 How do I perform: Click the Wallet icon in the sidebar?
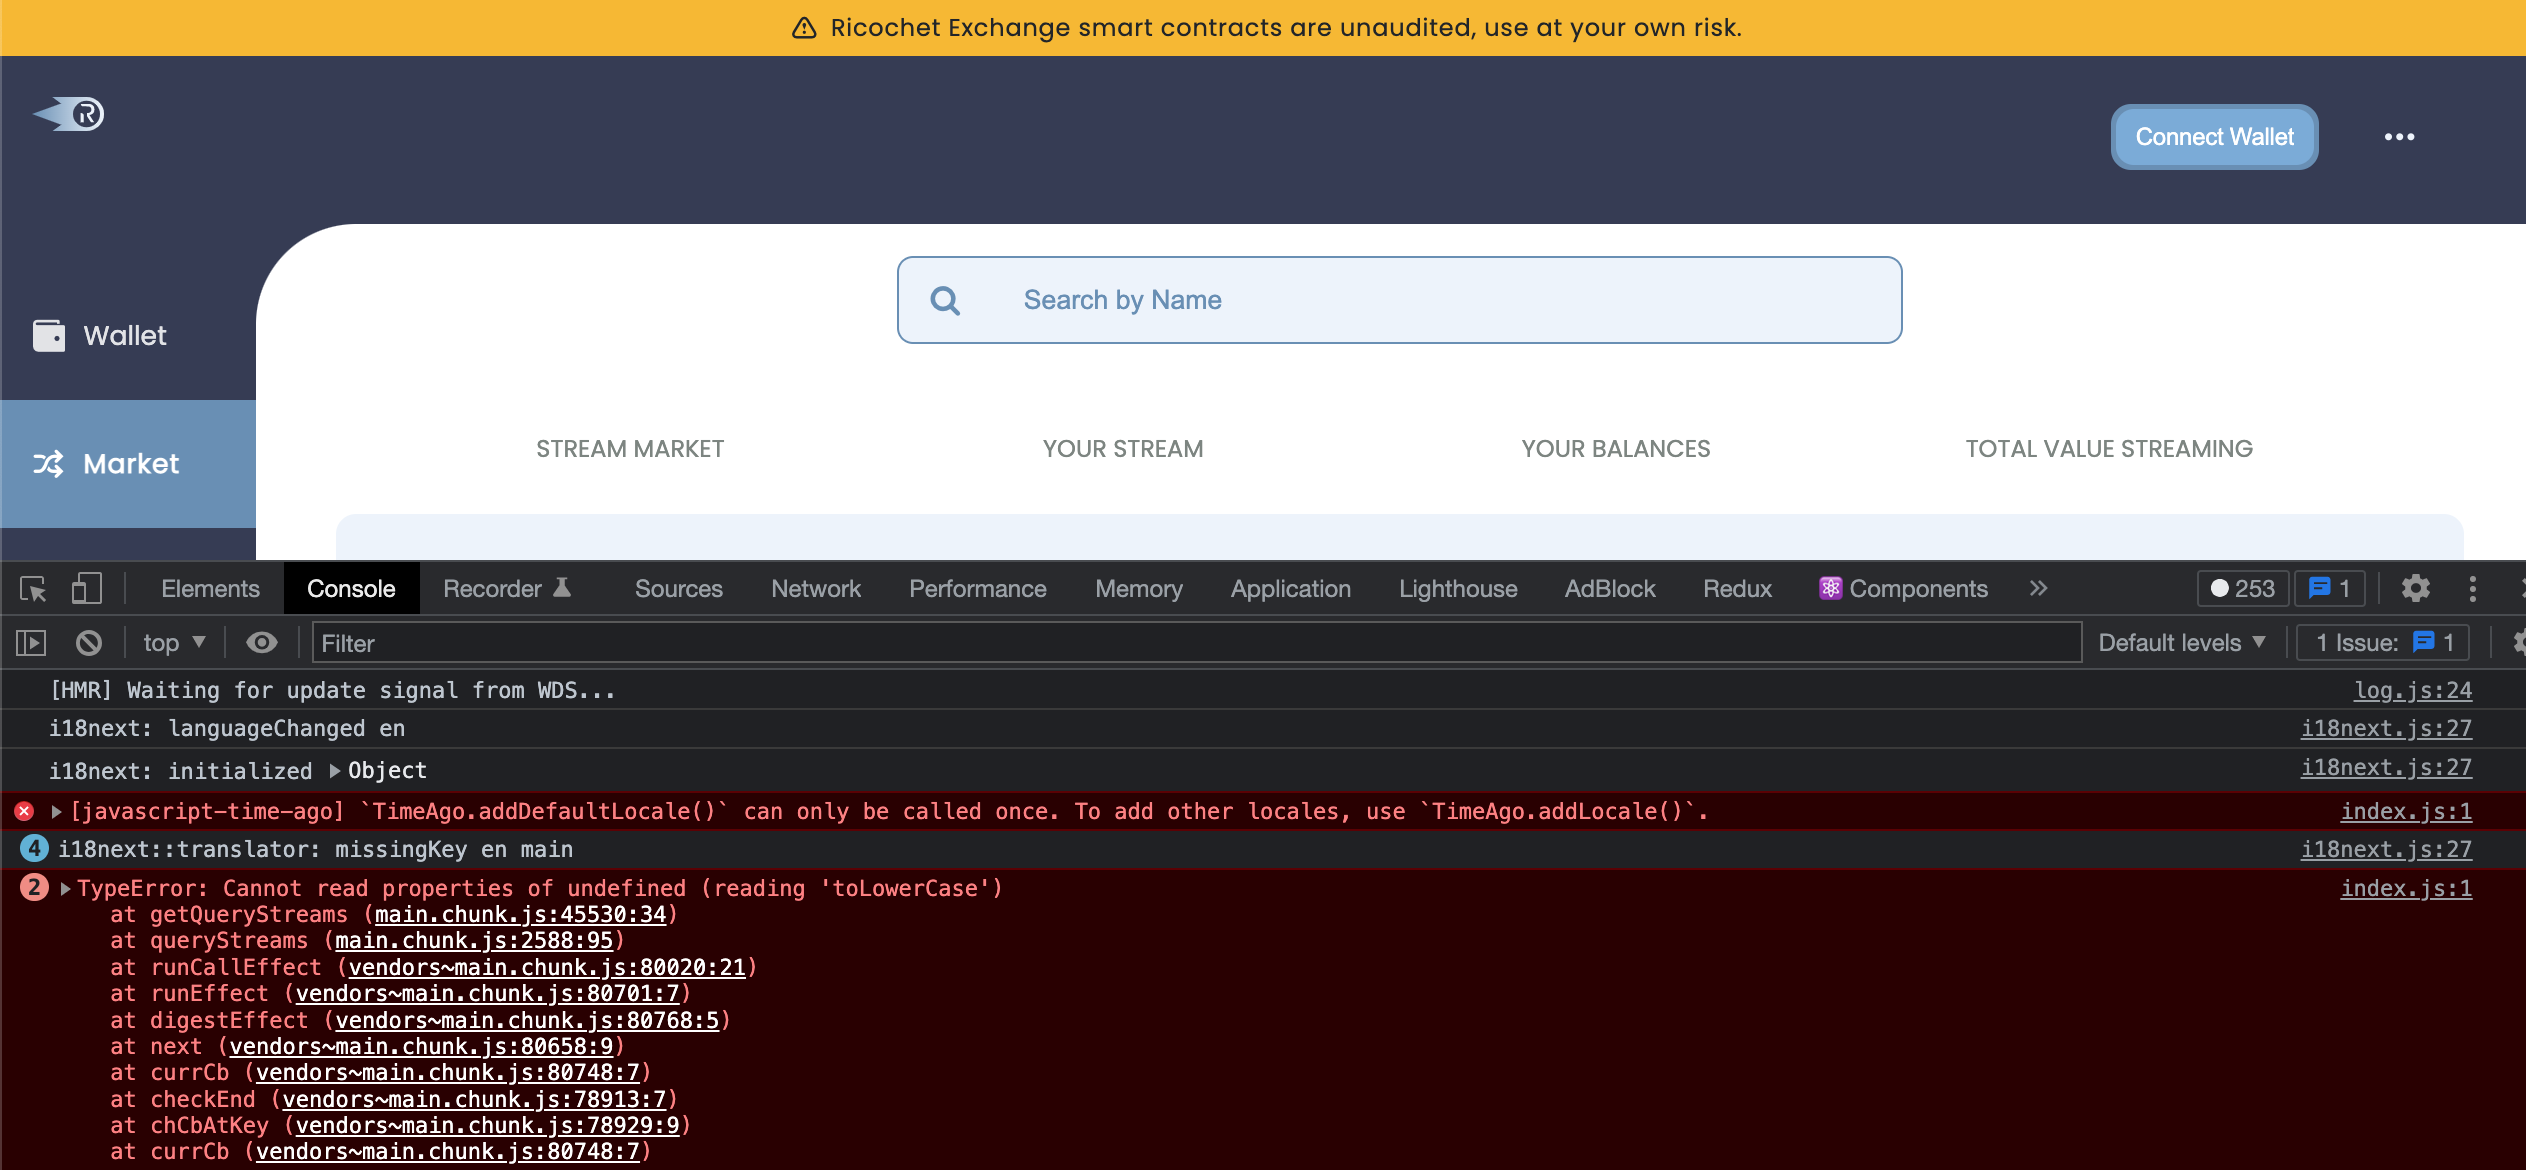pos(49,335)
